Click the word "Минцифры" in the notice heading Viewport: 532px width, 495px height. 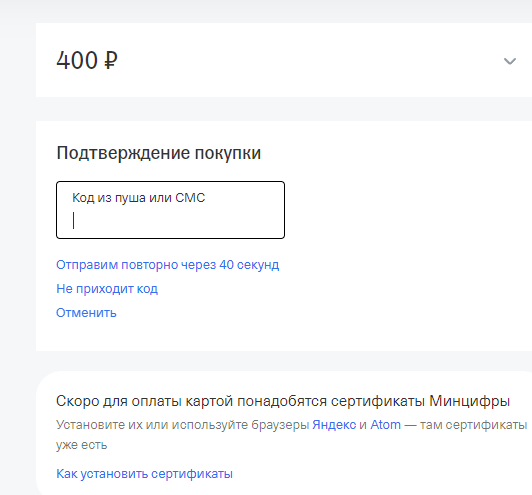point(470,401)
